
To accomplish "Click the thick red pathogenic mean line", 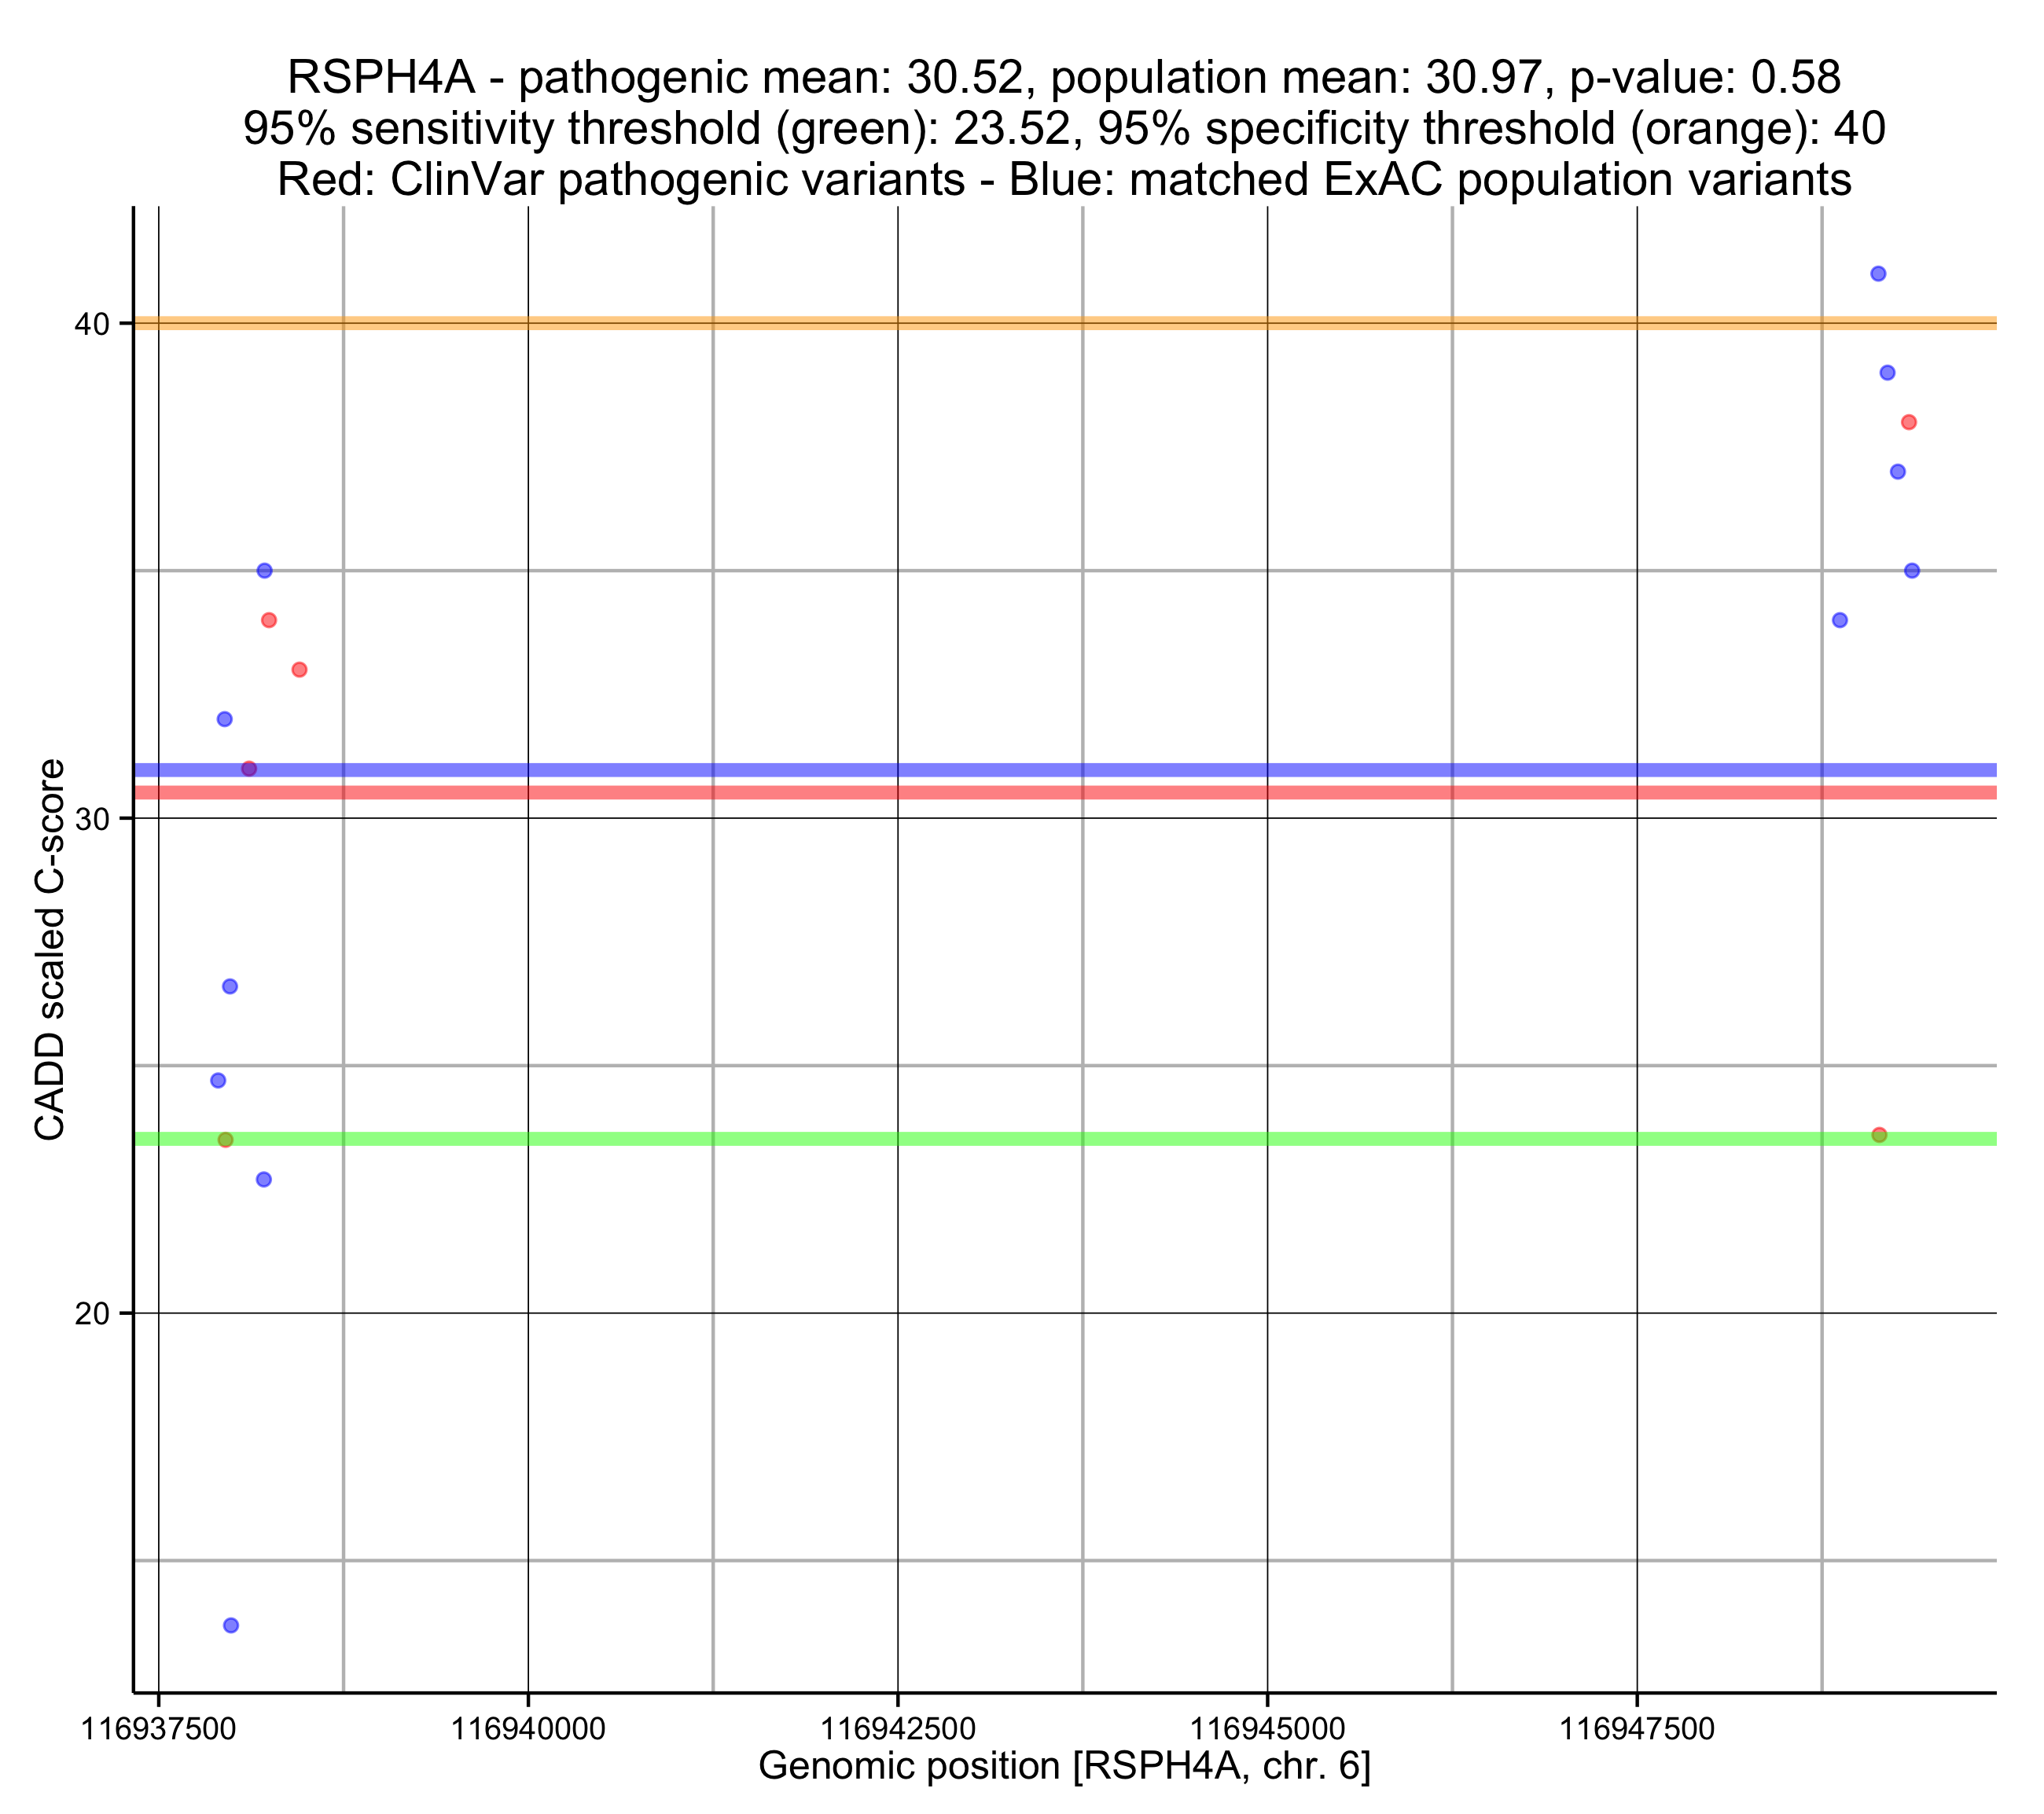I will pos(1000,793).
